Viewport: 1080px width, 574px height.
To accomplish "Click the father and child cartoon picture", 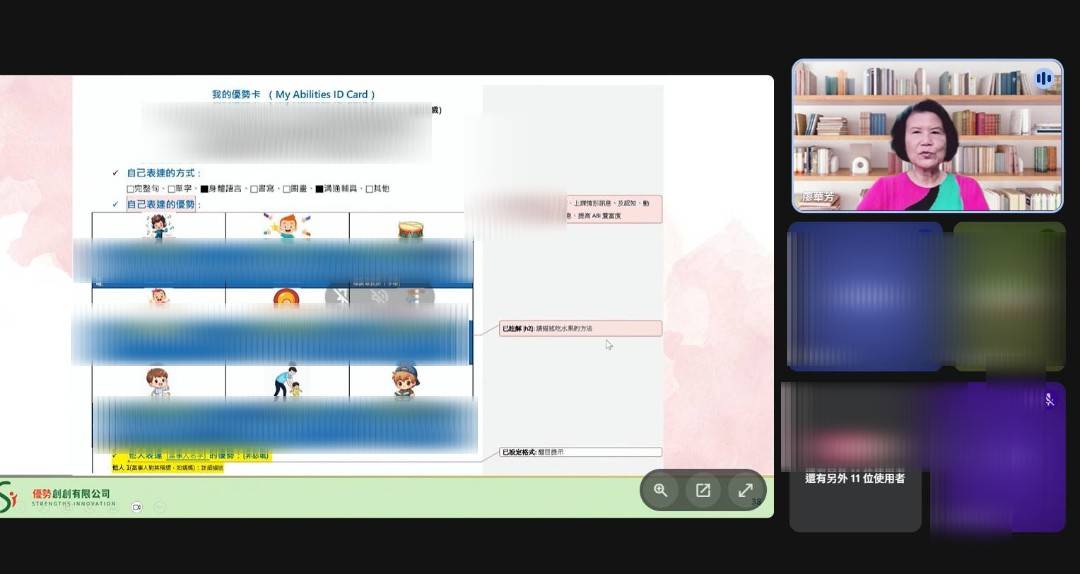I will point(287,381).
